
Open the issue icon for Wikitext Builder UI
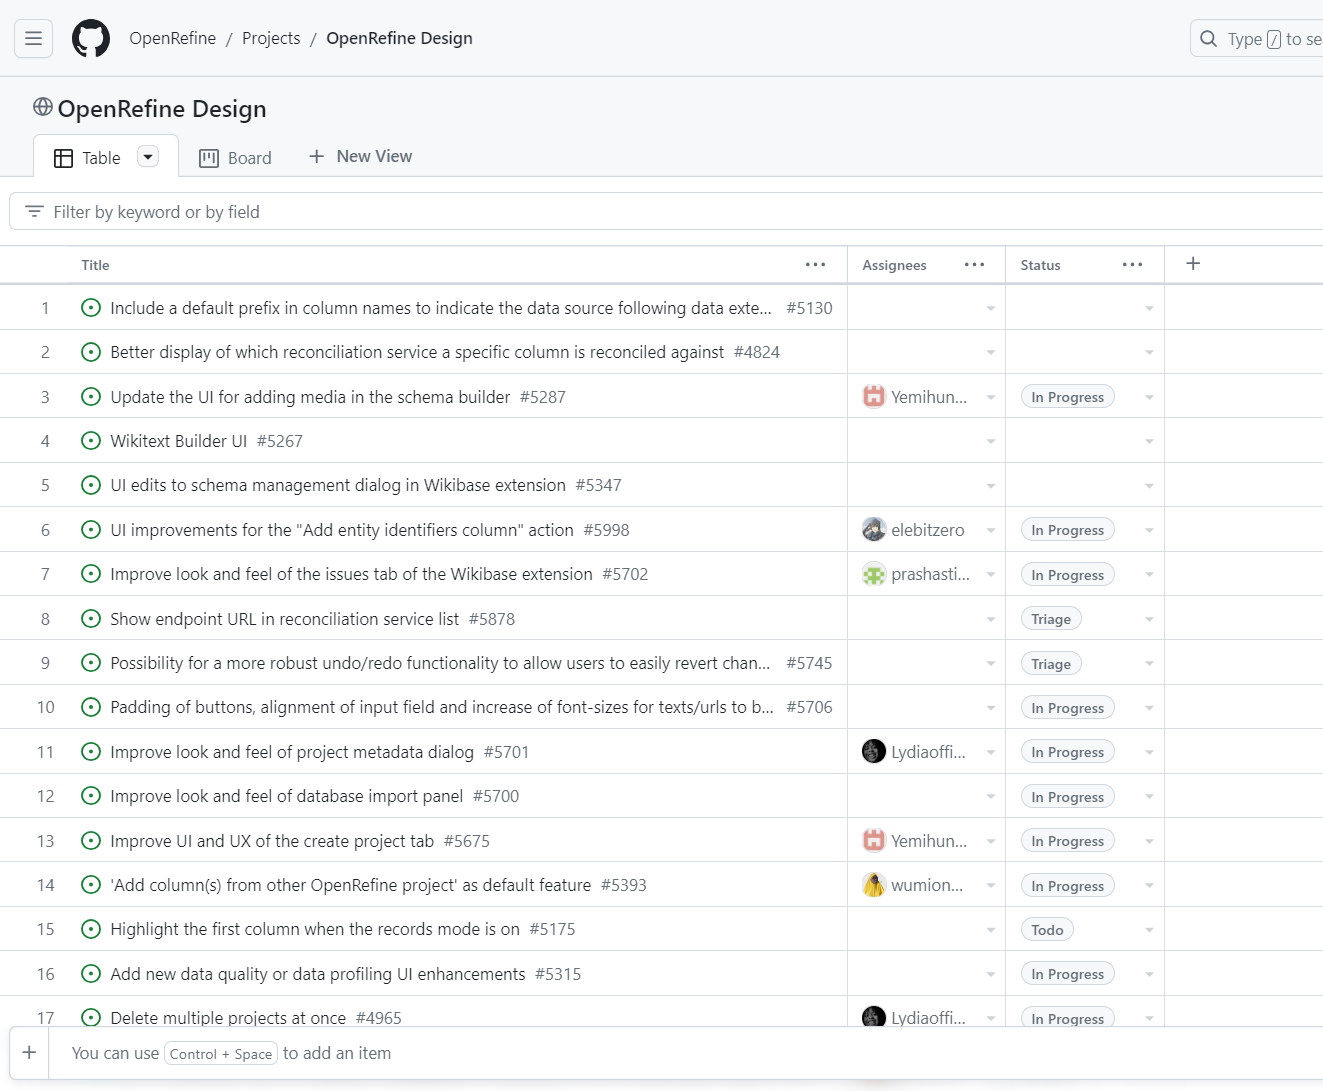click(91, 440)
